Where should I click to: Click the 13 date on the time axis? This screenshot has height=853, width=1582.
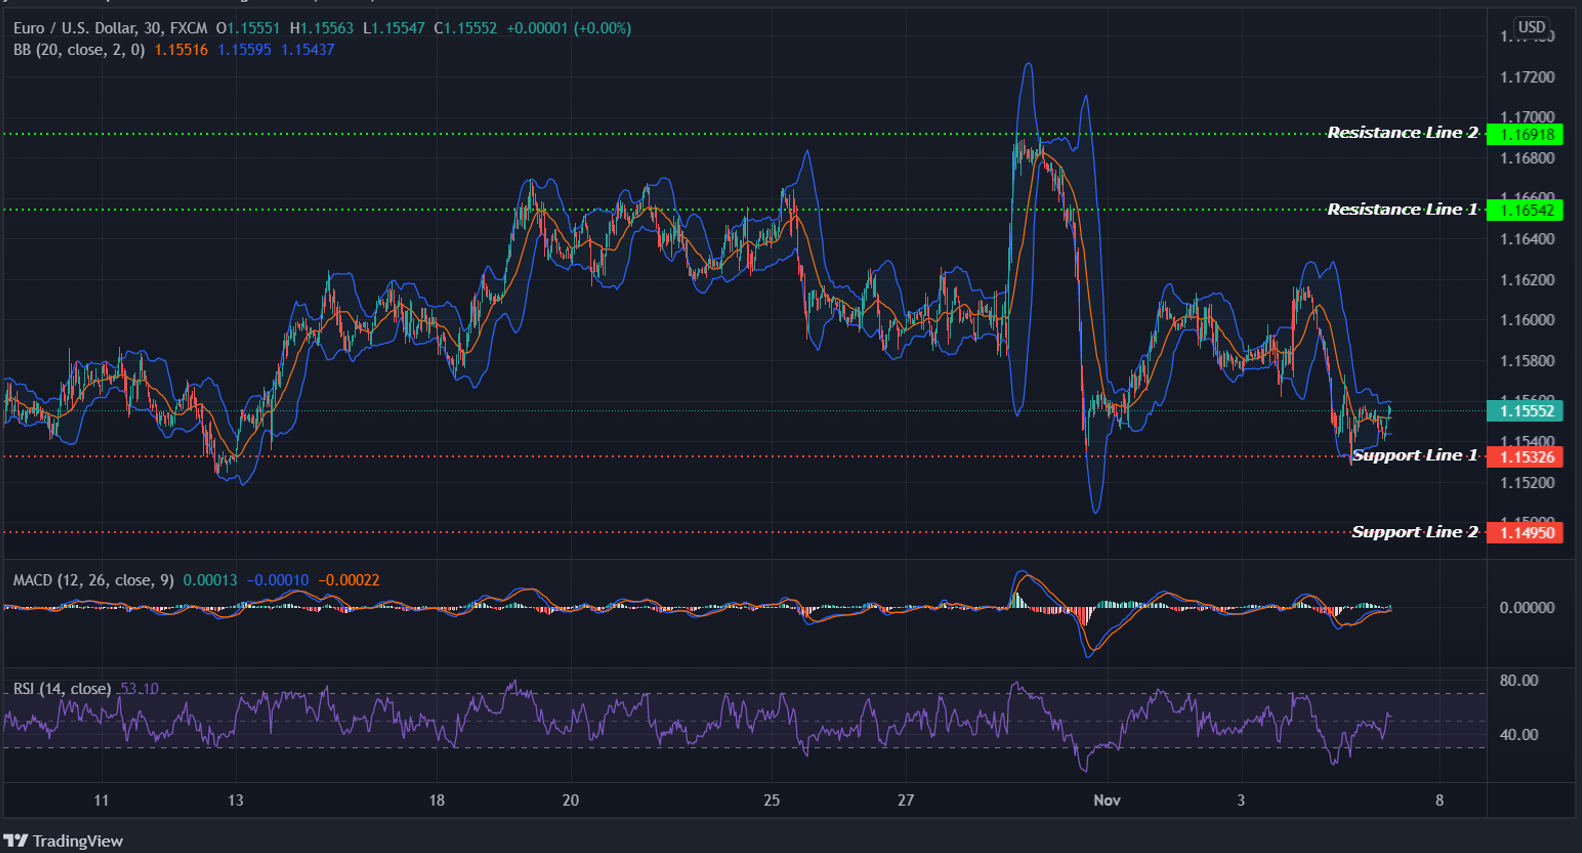click(x=235, y=800)
